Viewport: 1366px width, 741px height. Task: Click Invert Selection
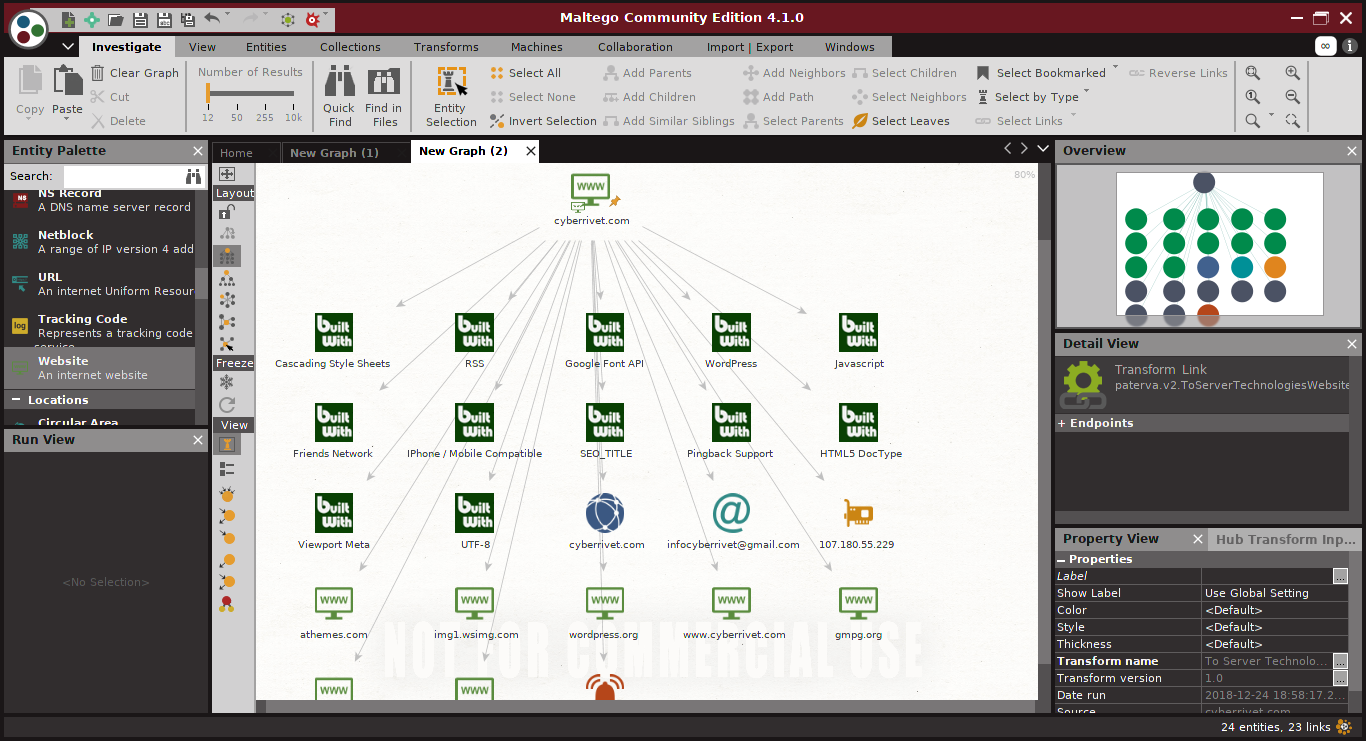543,121
